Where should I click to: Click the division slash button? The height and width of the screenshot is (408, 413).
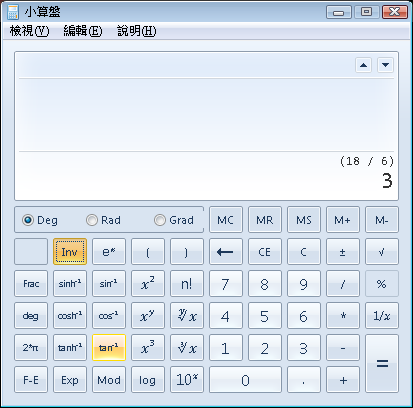coord(343,284)
